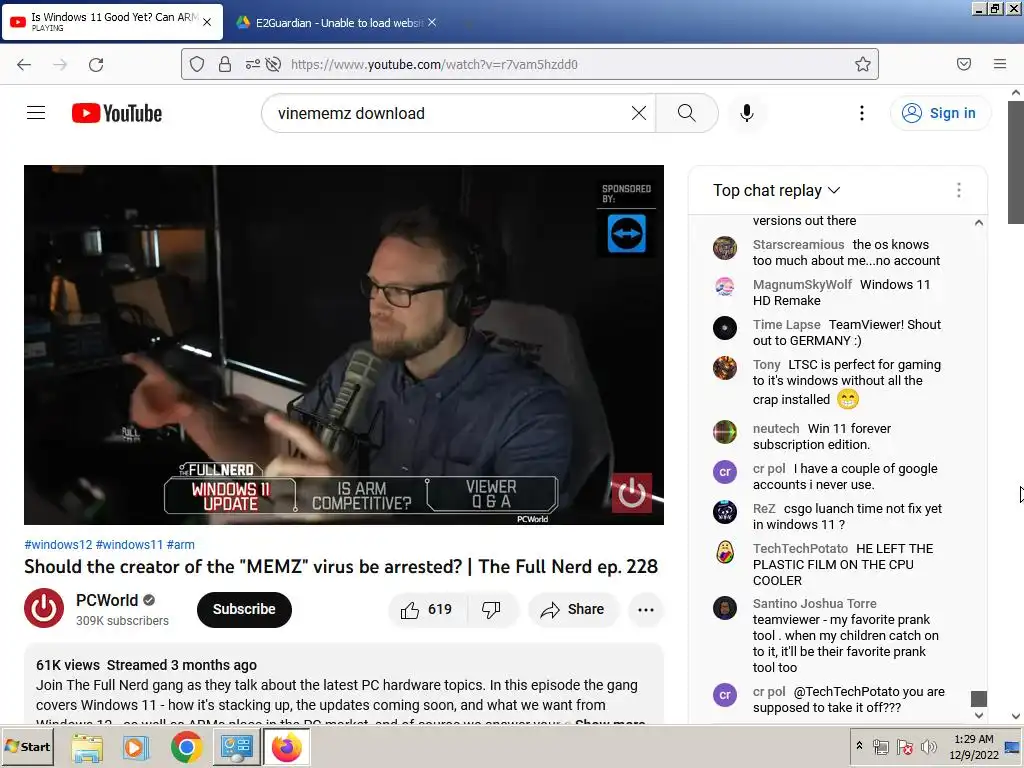Image resolution: width=1024 pixels, height=768 pixels.
Task: Open the YouTube guide hamburger menu
Action: click(x=36, y=113)
